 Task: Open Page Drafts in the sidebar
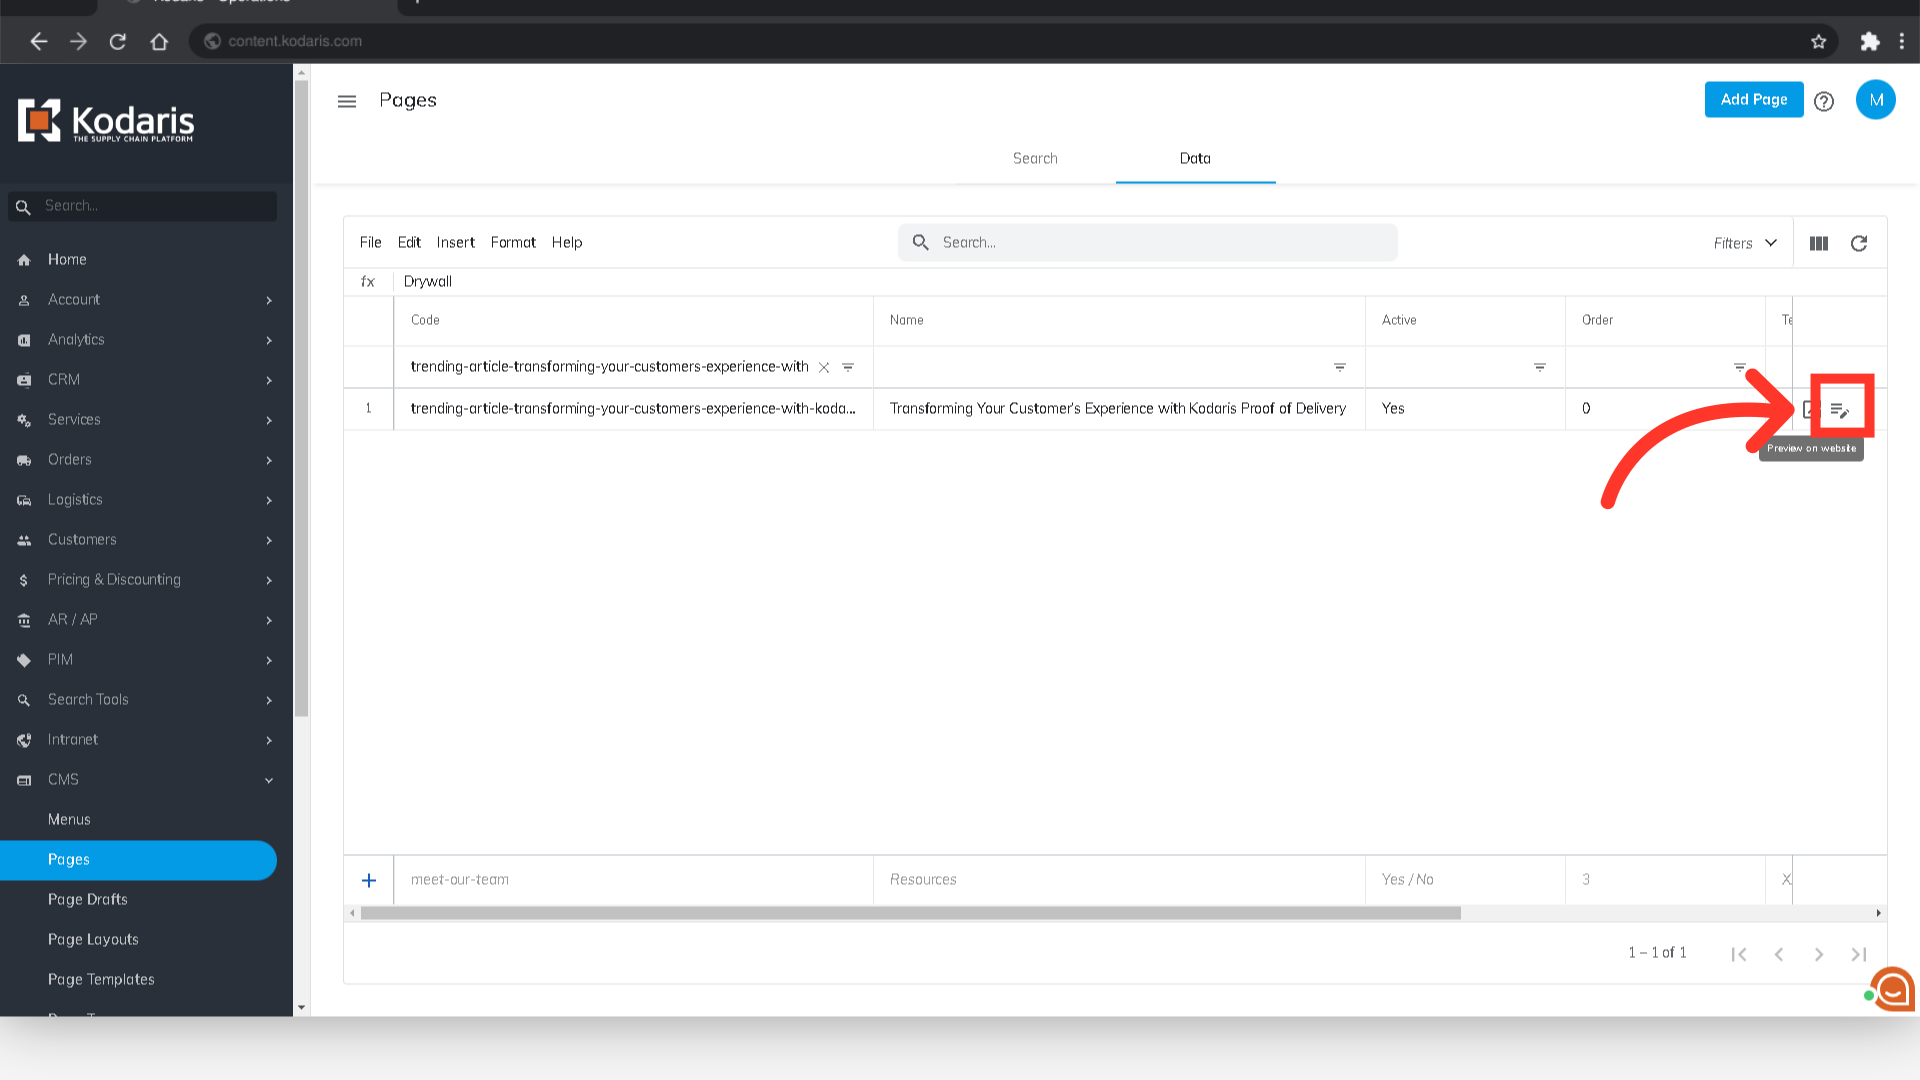click(x=88, y=899)
